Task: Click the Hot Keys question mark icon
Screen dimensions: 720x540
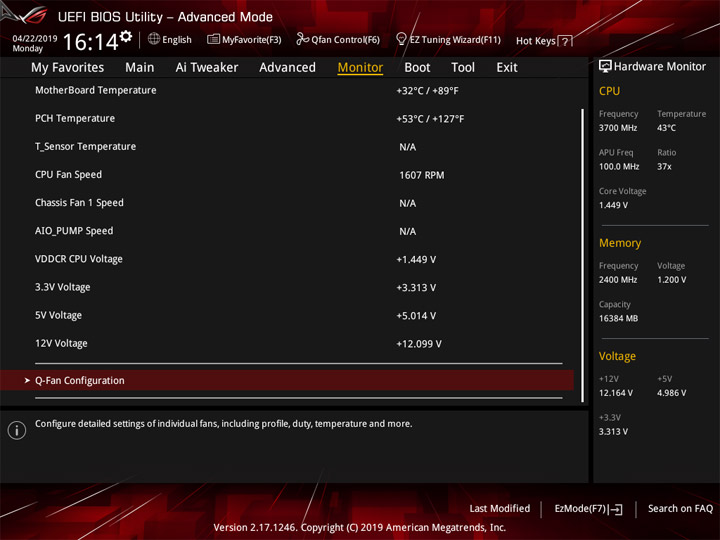Action: click(565, 41)
